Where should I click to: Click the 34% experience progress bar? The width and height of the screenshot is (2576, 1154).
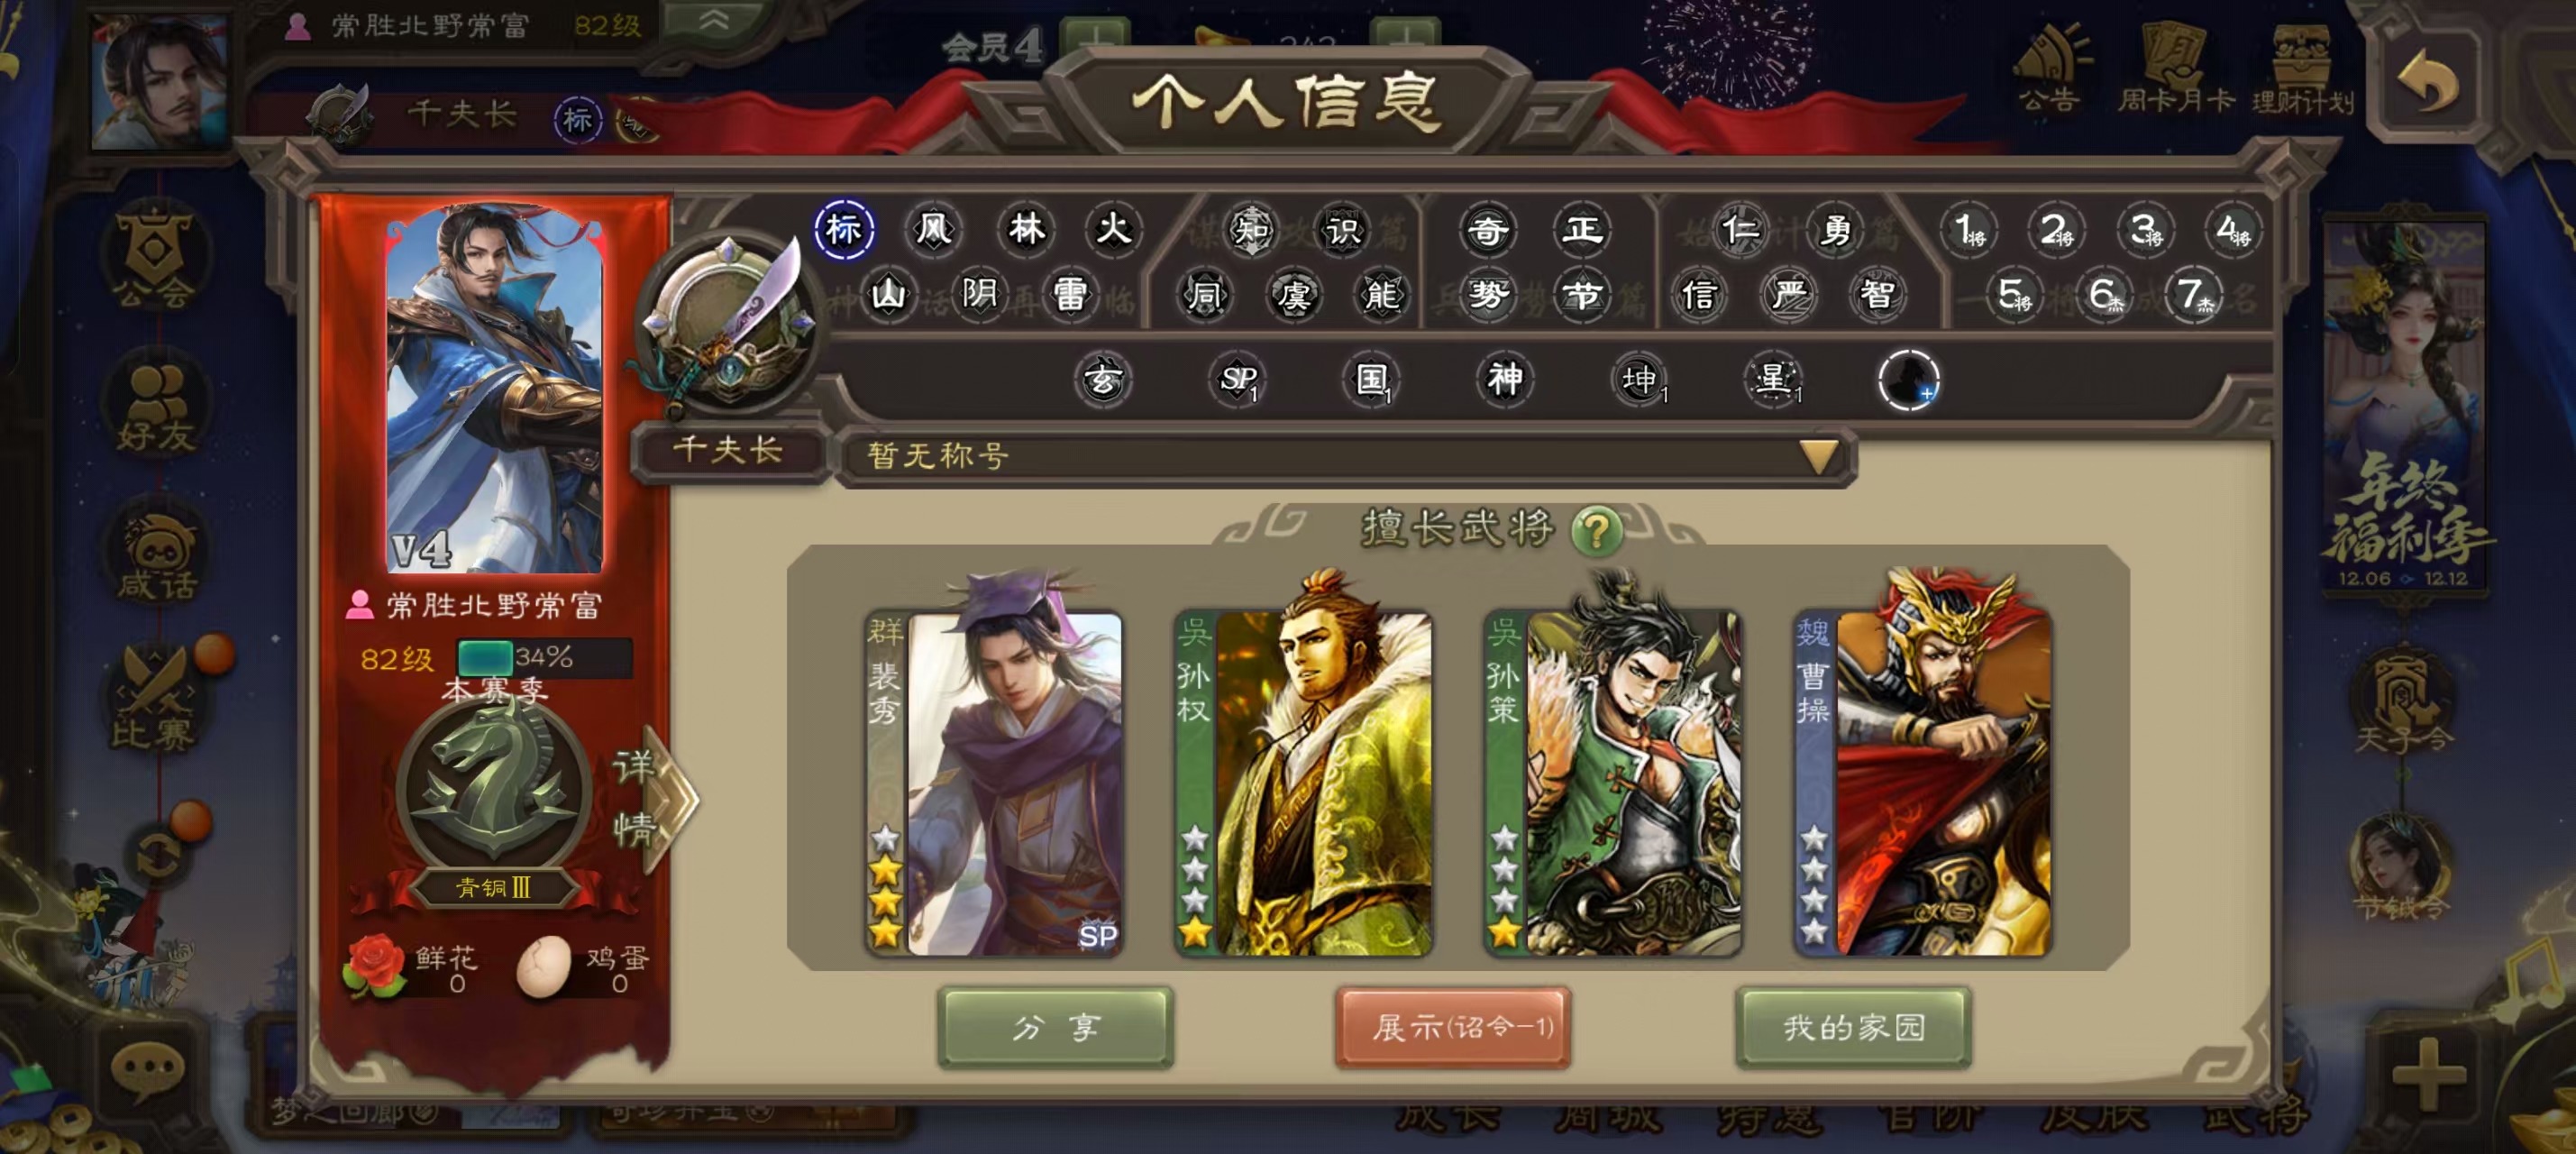544,657
